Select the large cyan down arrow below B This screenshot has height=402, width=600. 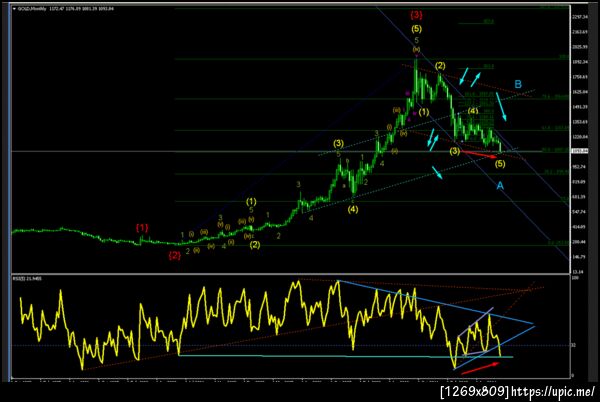(x=502, y=107)
